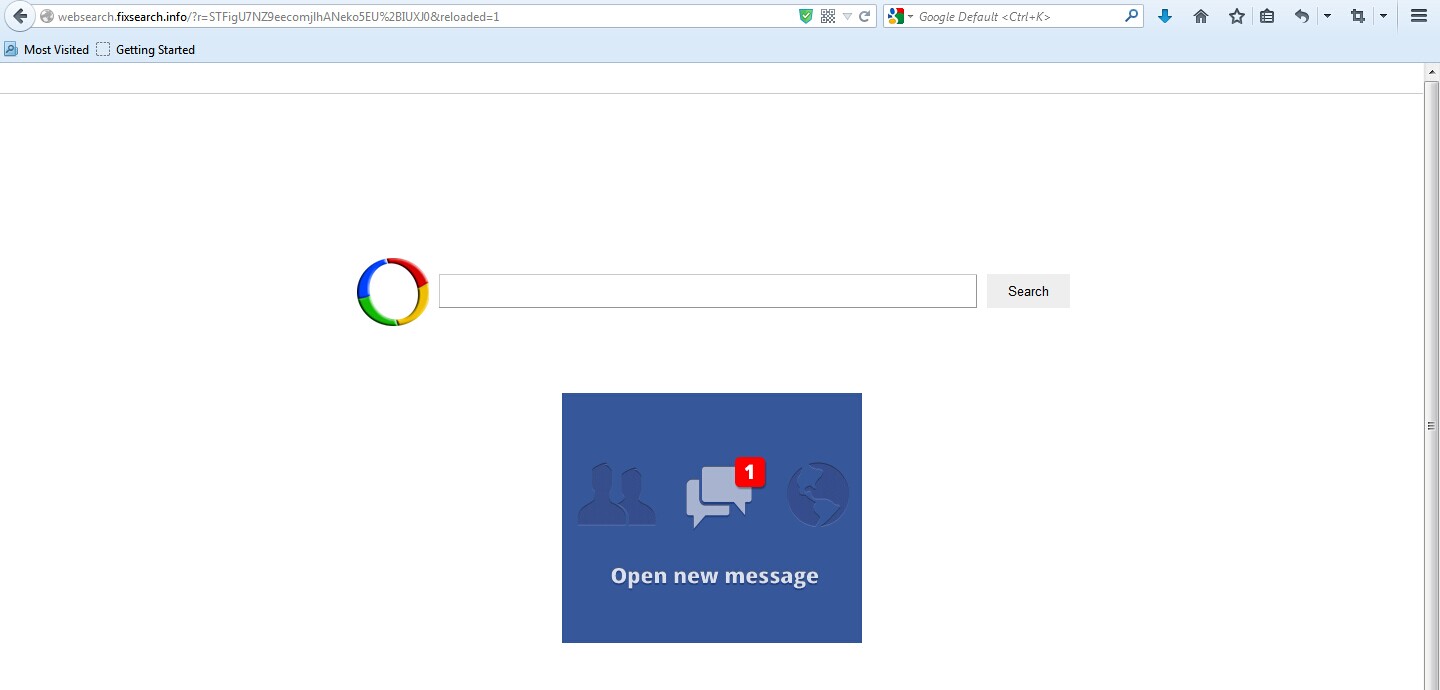1440x690 pixels.
Task: Click the Search button
Action: click(x=1028, y=291)
